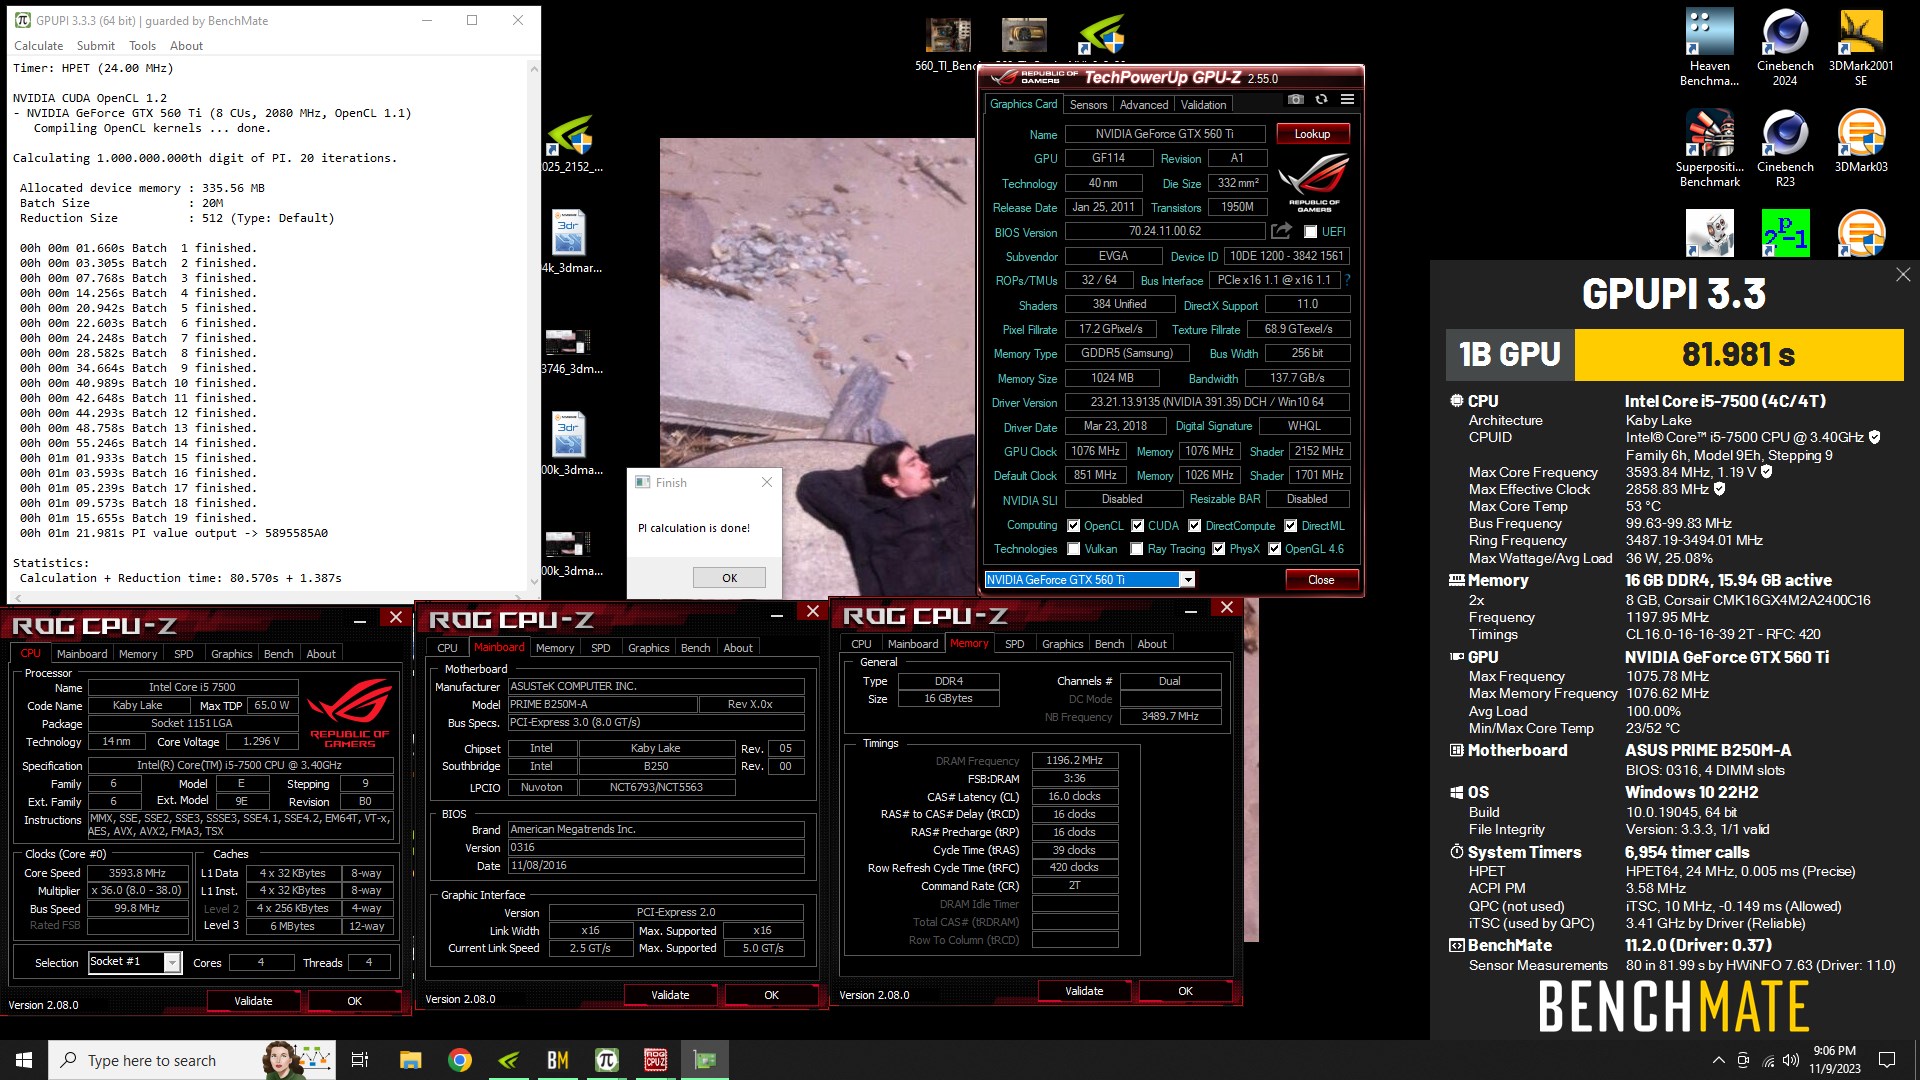Switch to the Validation tab in GPU-Z
The height and width of the screenshot is (1080, 1920).
[x=1203, y=105]
